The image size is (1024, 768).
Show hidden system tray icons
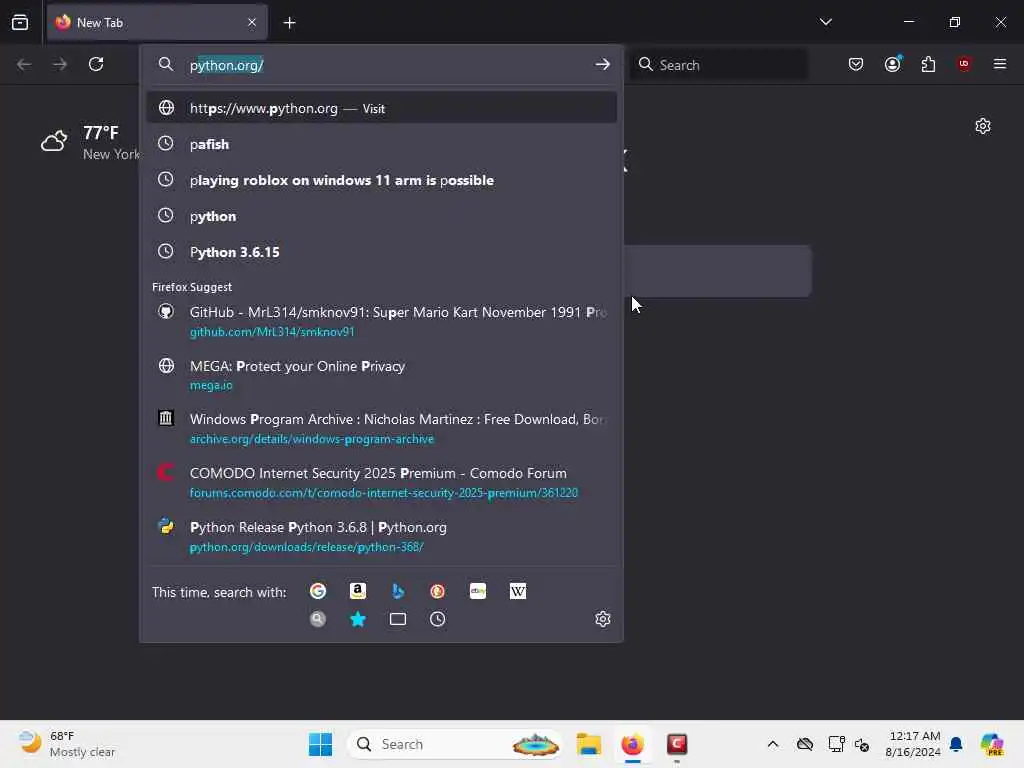tap(773, 744)
